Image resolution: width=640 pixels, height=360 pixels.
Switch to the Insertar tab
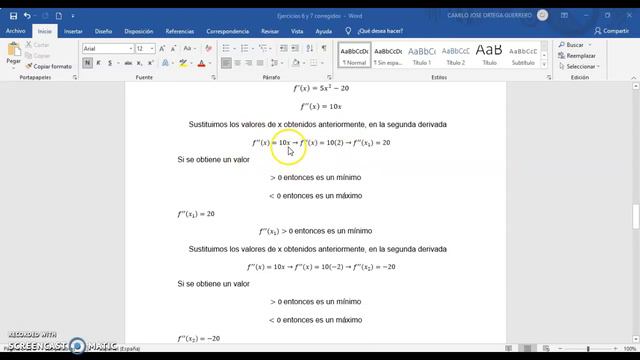73,31
